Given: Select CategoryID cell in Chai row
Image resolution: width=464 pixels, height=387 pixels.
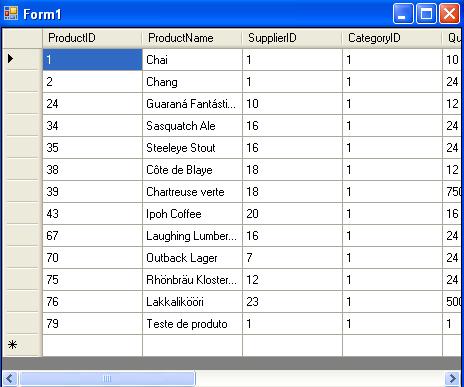Looking at the screenshot, I should click(x=392, y=59).
